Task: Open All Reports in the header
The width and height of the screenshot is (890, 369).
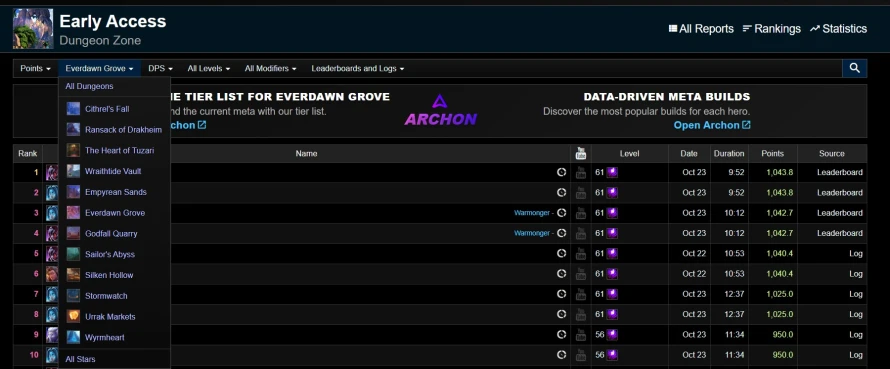Action: [x=701, y=28]
